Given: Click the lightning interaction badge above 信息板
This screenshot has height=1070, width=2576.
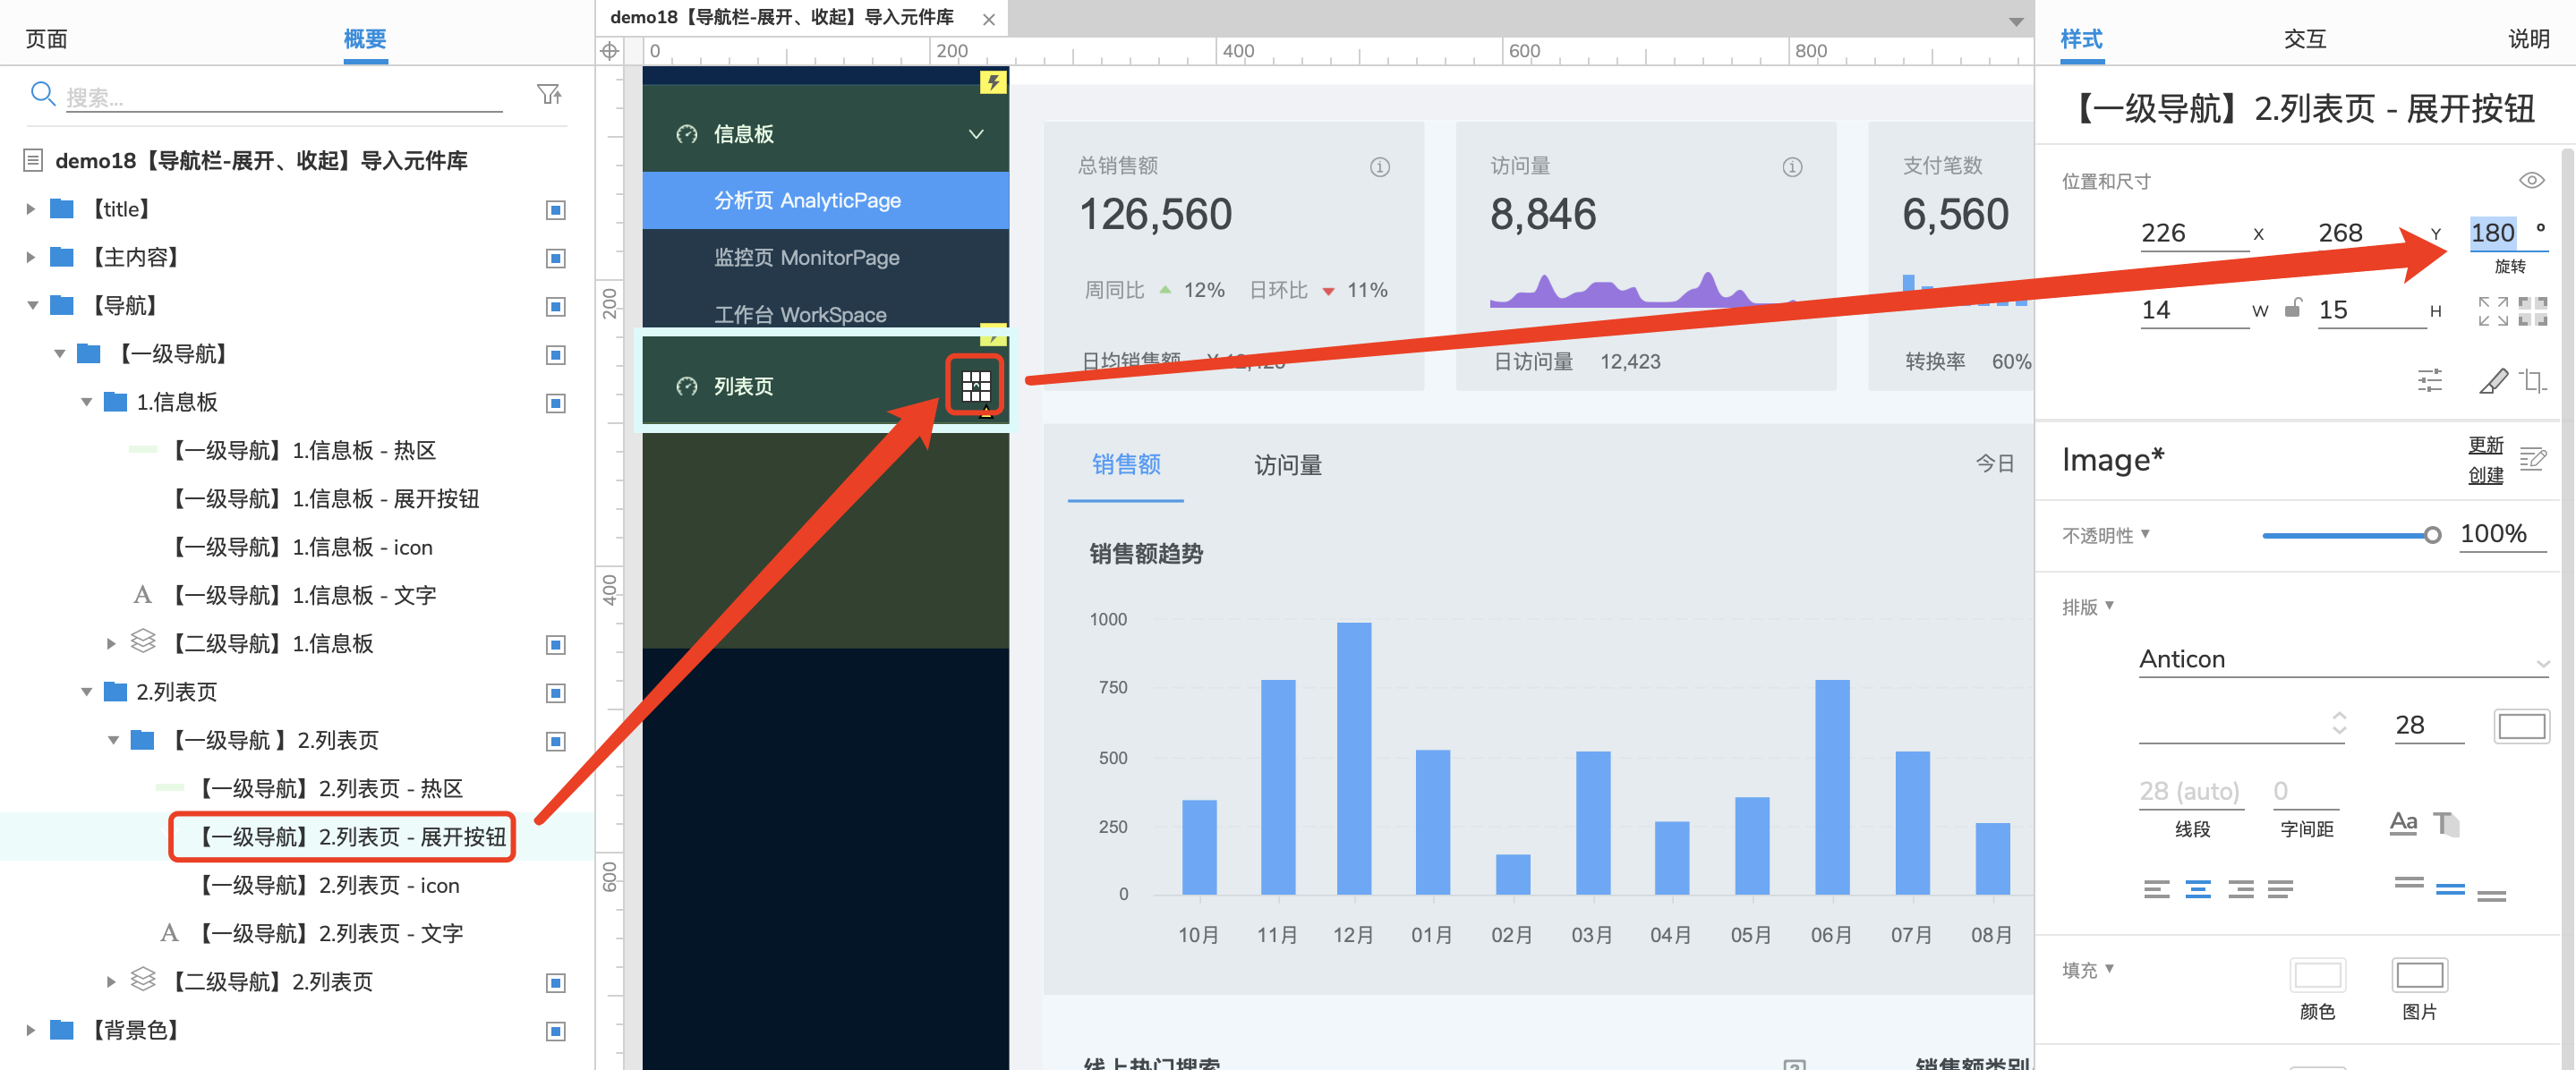Looking at the screenshot, I should (993, 82).
